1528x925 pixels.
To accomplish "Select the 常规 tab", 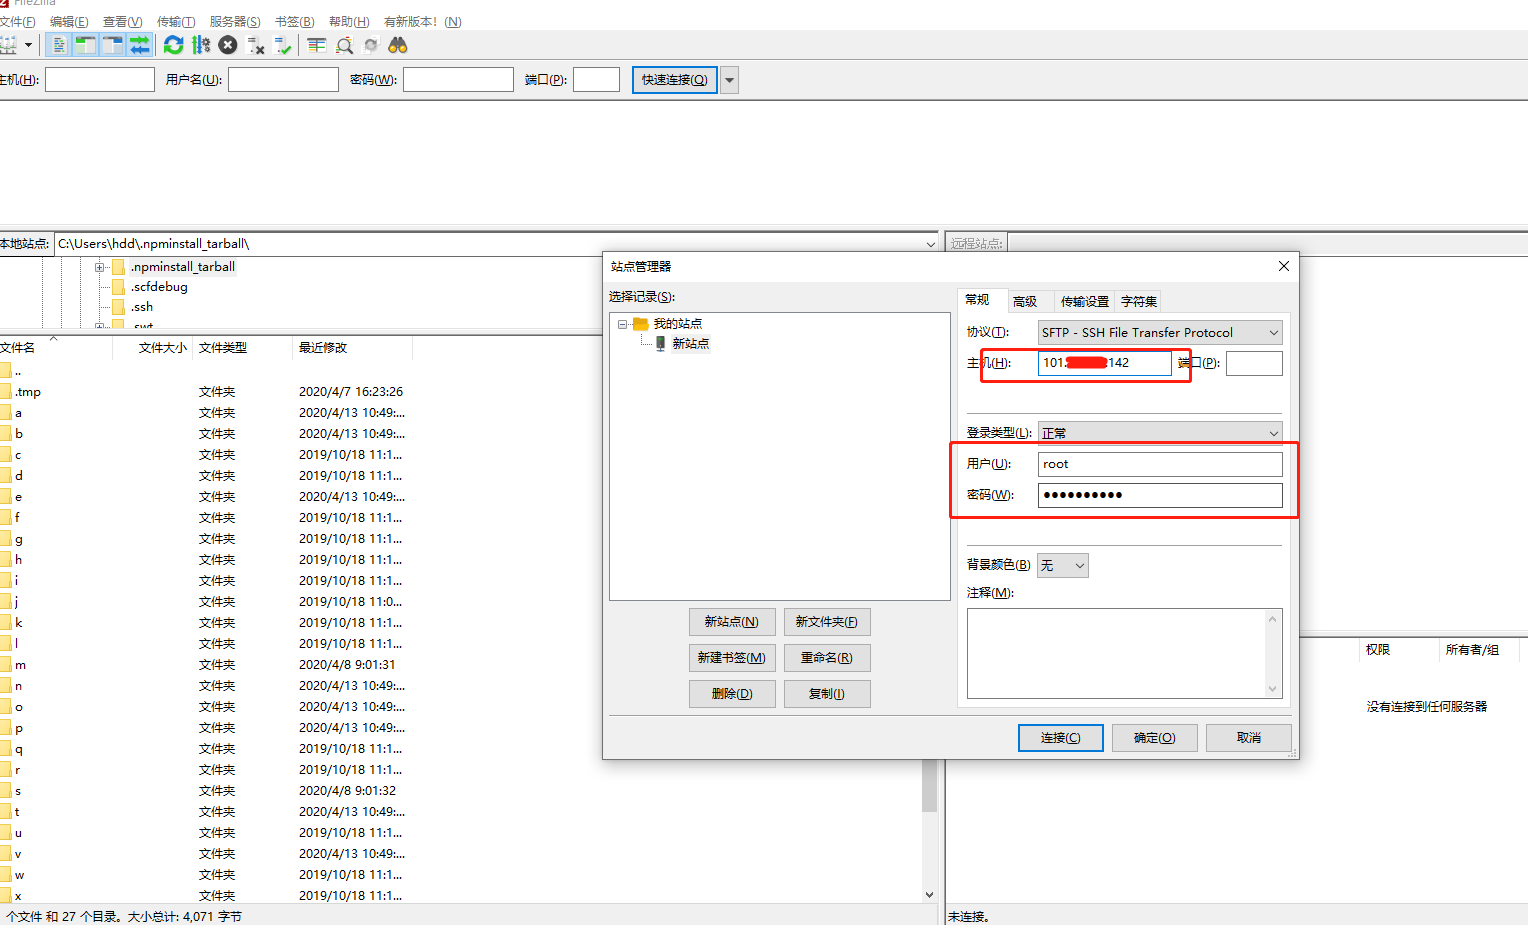I will click(x=977, y=300).
